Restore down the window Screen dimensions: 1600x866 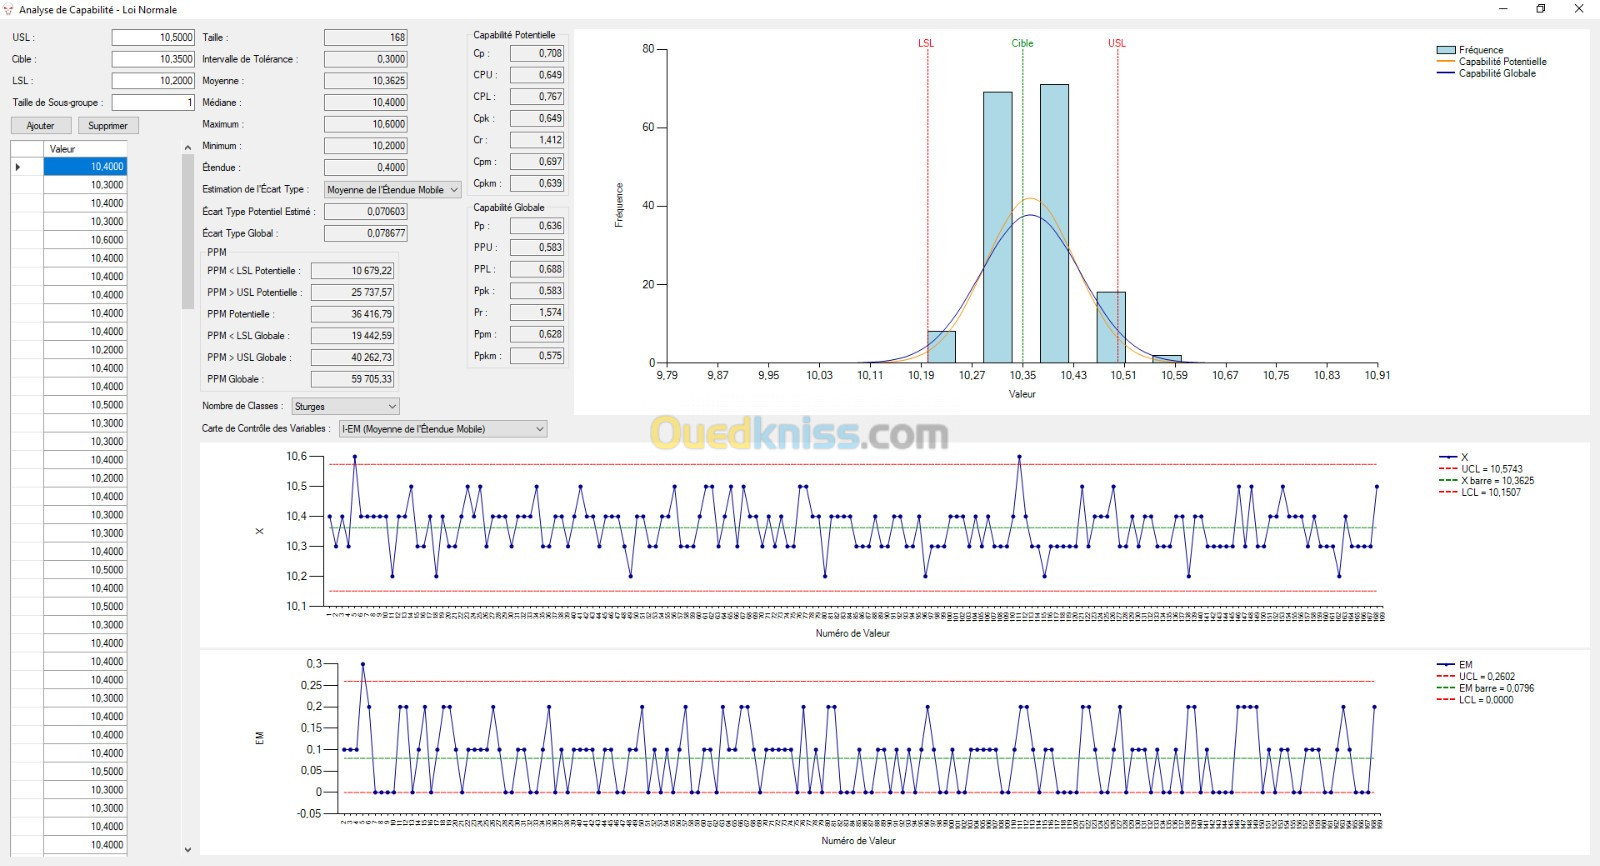1541,9
